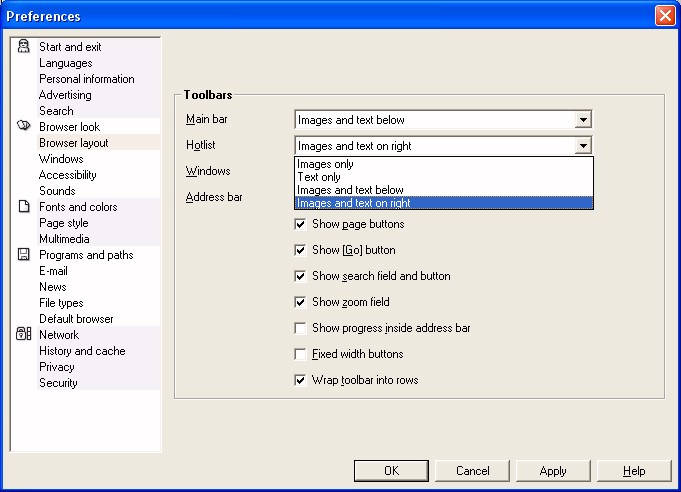Open the Main bar style dropdown
This screenshot has width=681, height=492.
coord(583,120)
